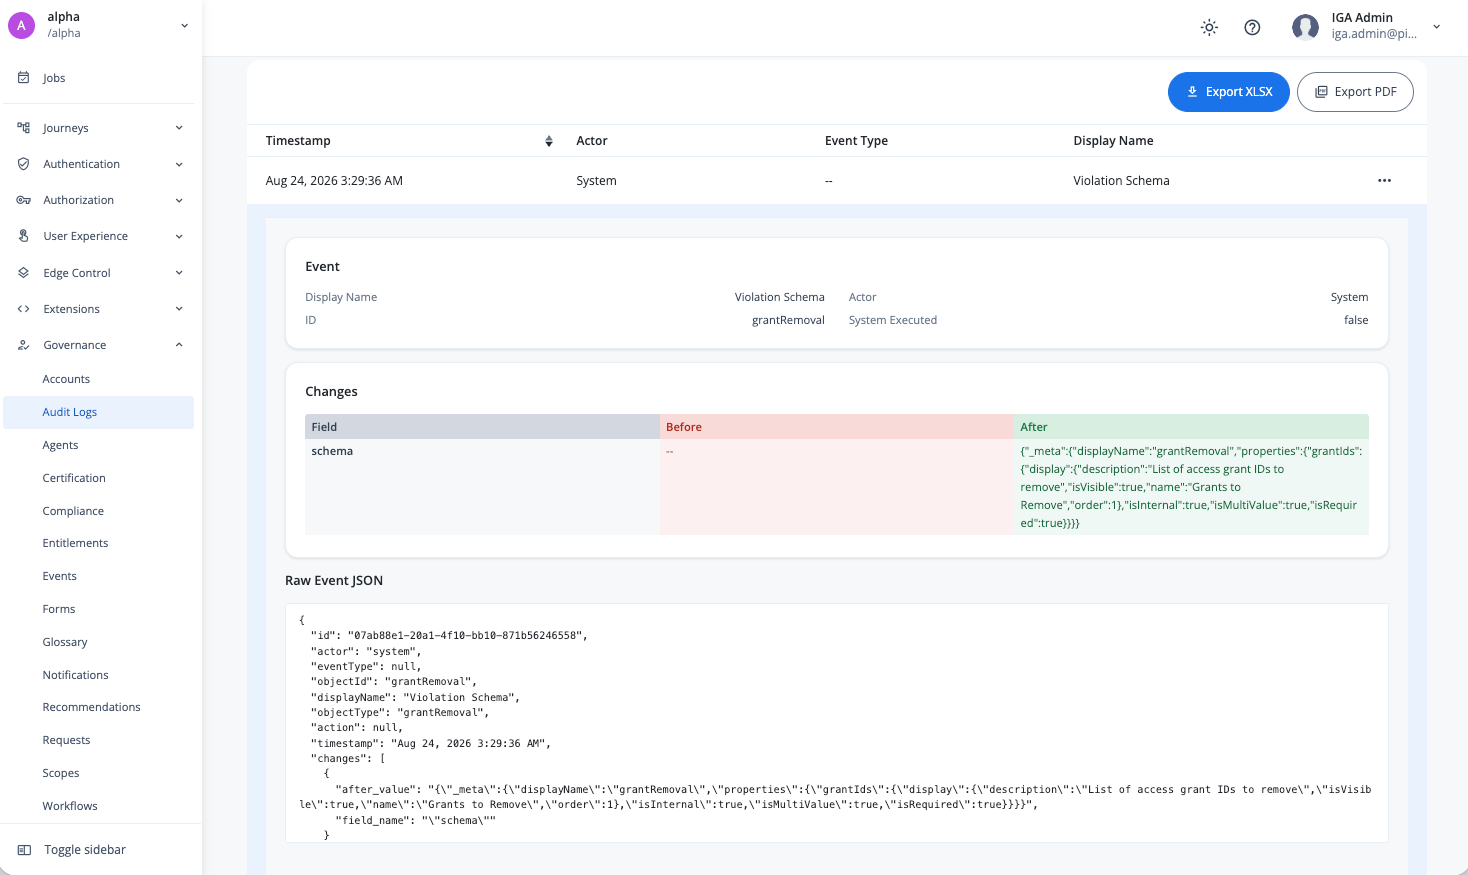Collapse the Governance menu chevron
The image size is (1468, 875).
coord(179,345)
